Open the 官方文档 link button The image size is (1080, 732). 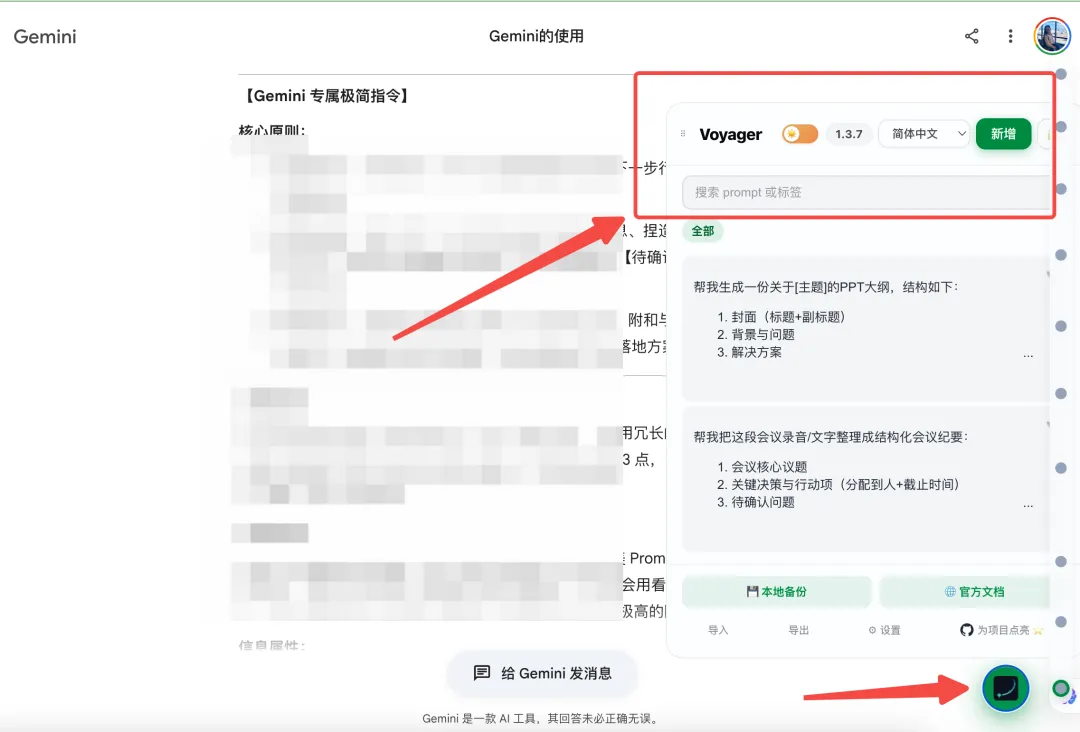tap(965, 592)
